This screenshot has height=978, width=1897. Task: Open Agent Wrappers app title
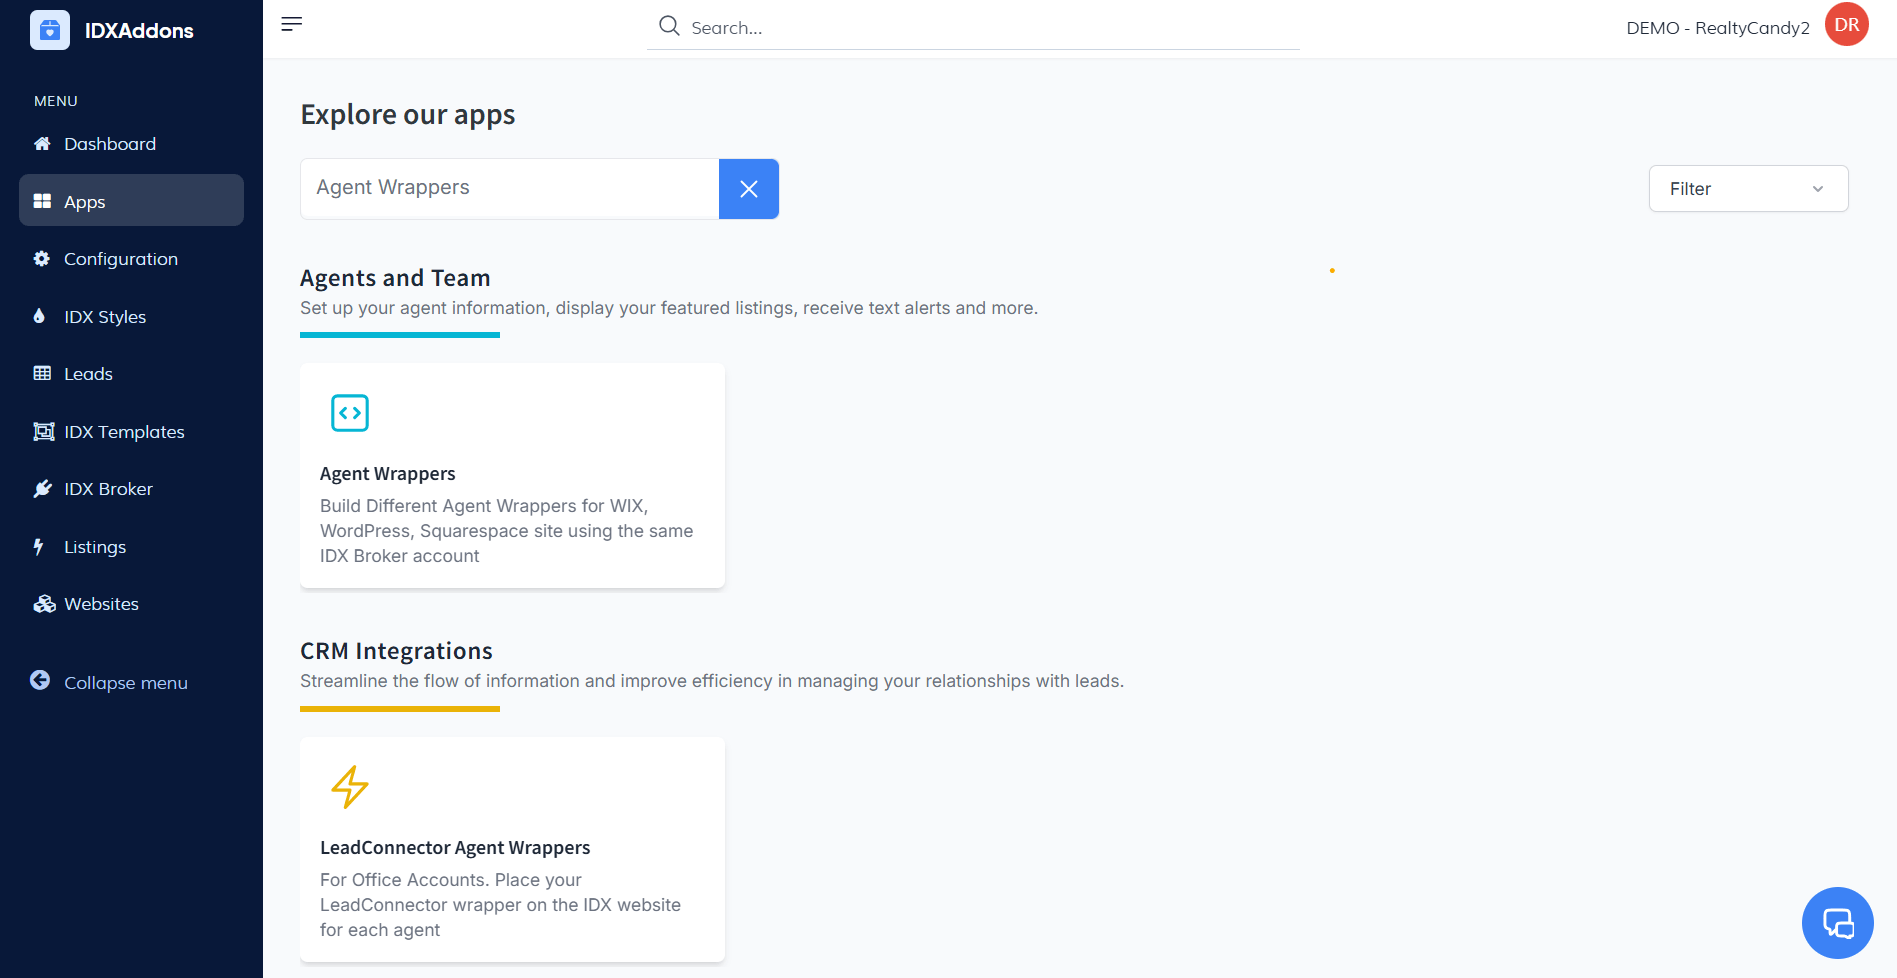pos(387,474)
